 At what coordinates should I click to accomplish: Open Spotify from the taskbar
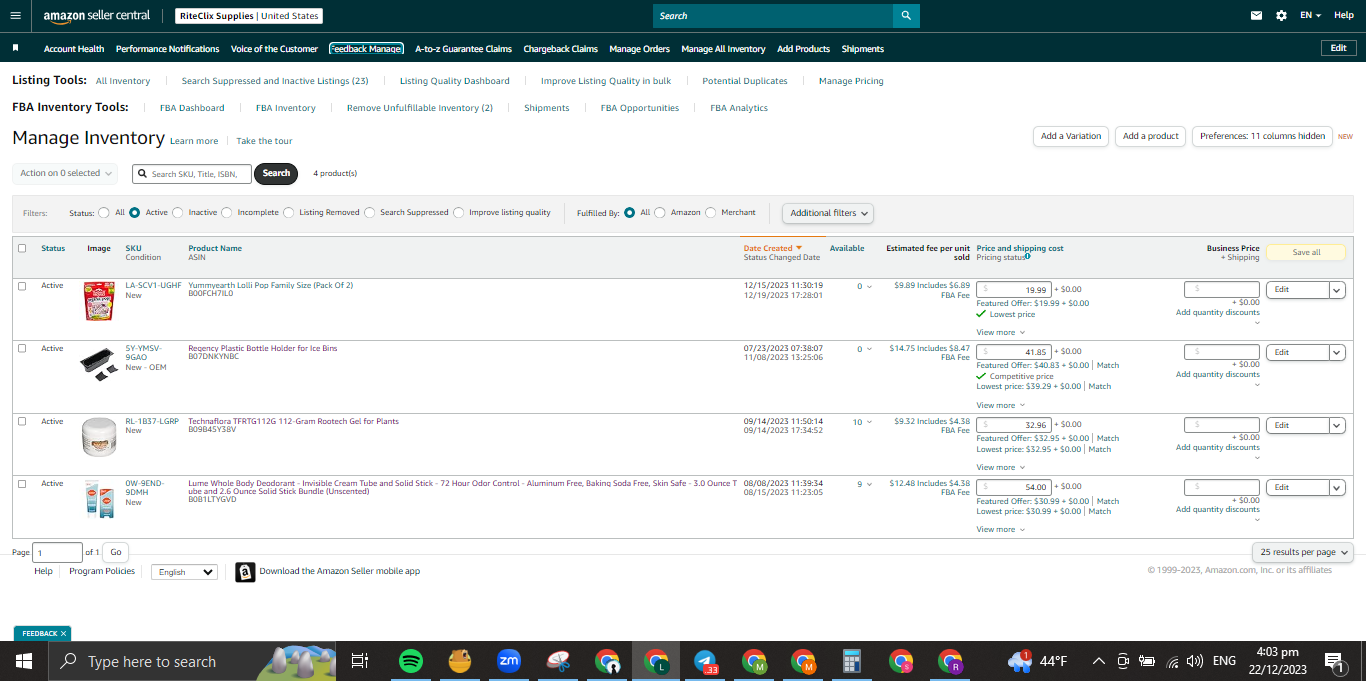(x=410, y=661)
